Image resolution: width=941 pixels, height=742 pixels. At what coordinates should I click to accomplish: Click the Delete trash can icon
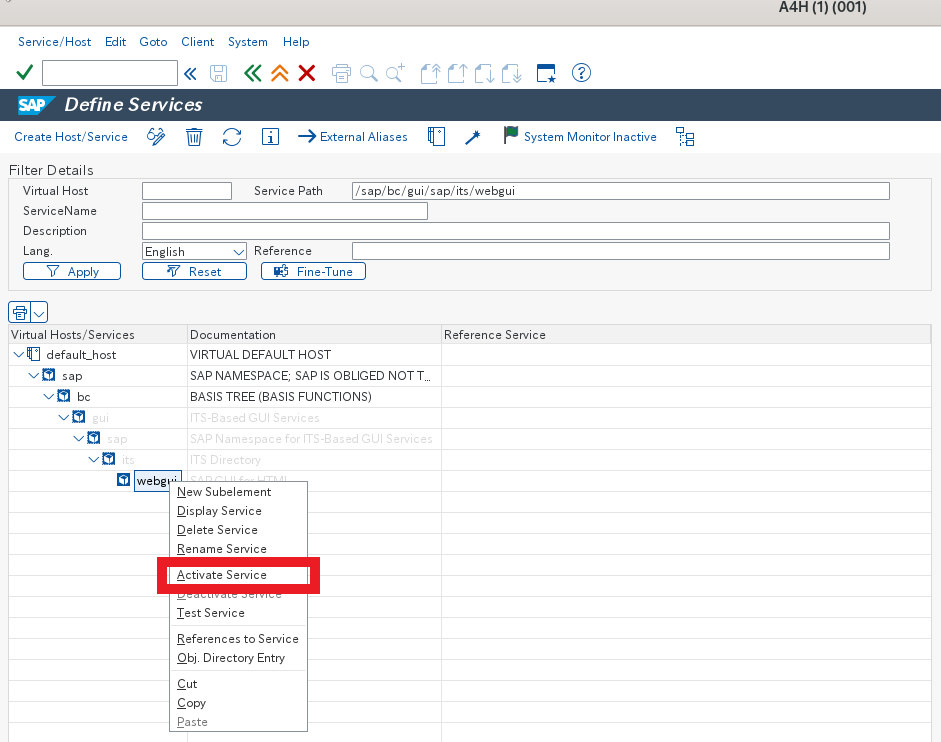[x=194, y=137]
